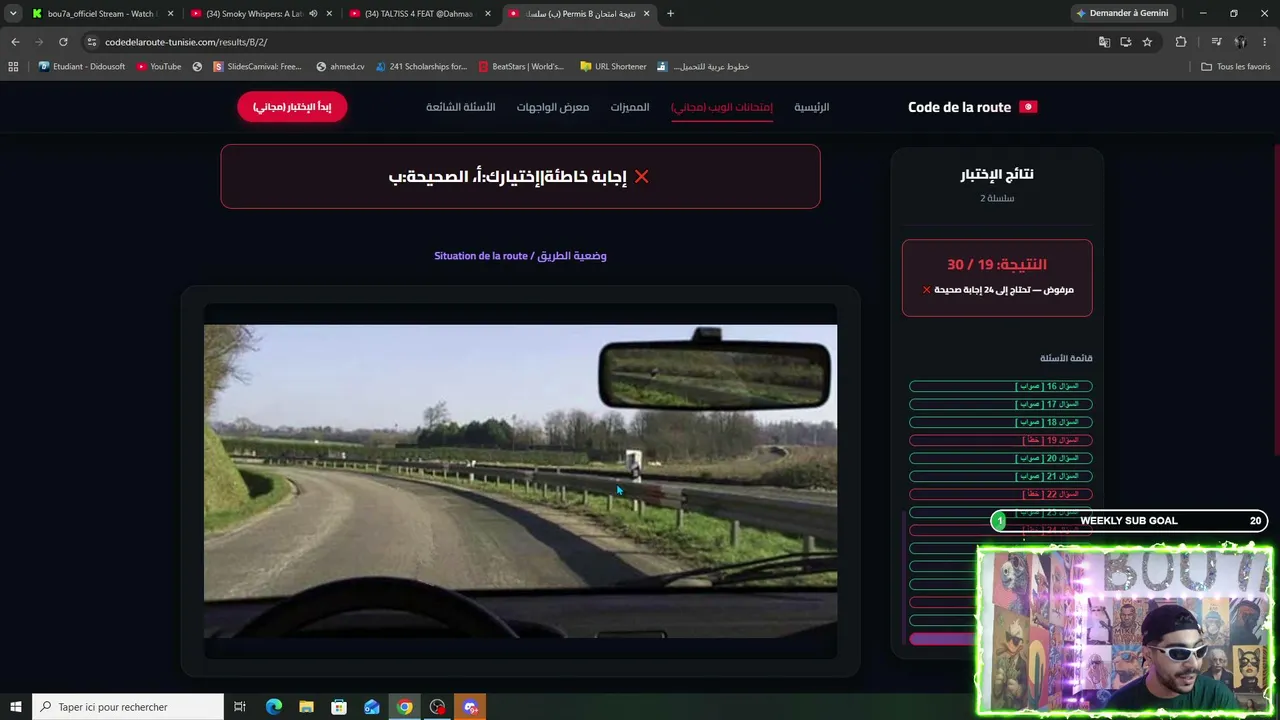
Task: Open the Outlook icon on the taskbar
Action: coord(372,707)
